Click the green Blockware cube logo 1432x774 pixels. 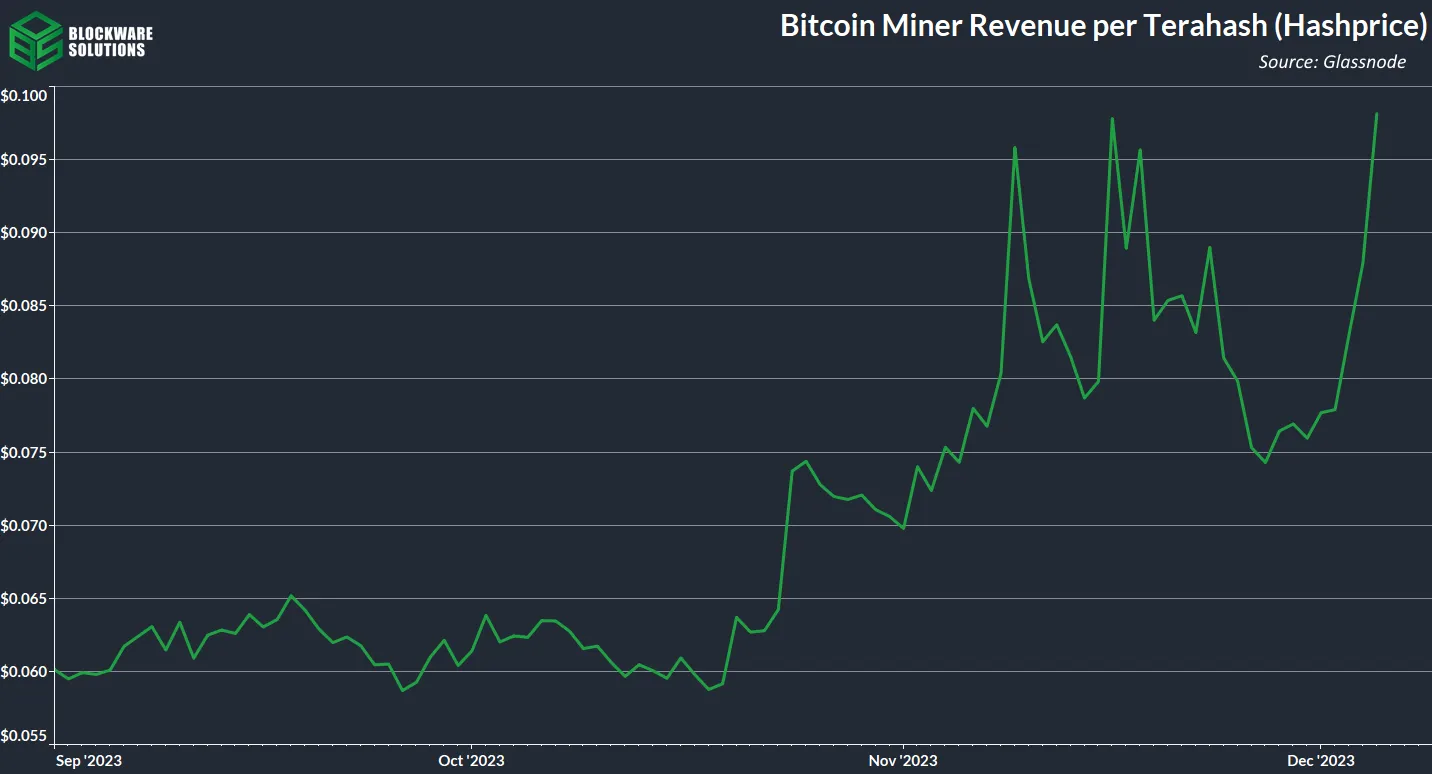(x=35, y=41)
